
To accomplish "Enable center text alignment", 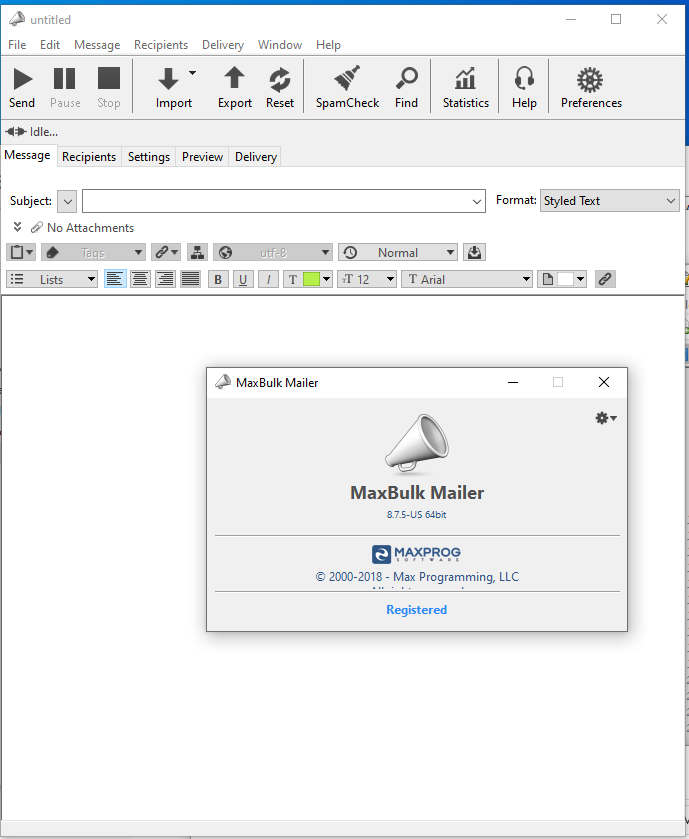I will pyautogui.click(x=140, y=280).
